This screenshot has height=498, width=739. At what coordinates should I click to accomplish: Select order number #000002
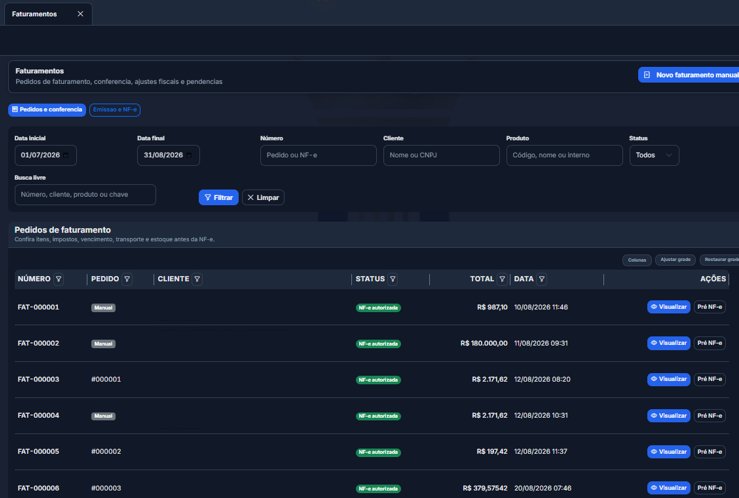click(106, 451)
